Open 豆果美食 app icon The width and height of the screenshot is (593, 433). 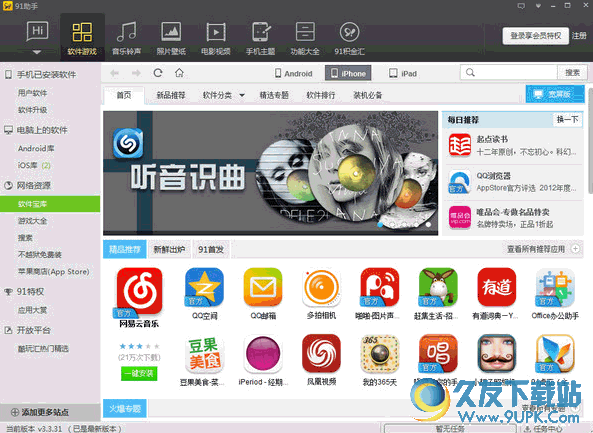205,354
